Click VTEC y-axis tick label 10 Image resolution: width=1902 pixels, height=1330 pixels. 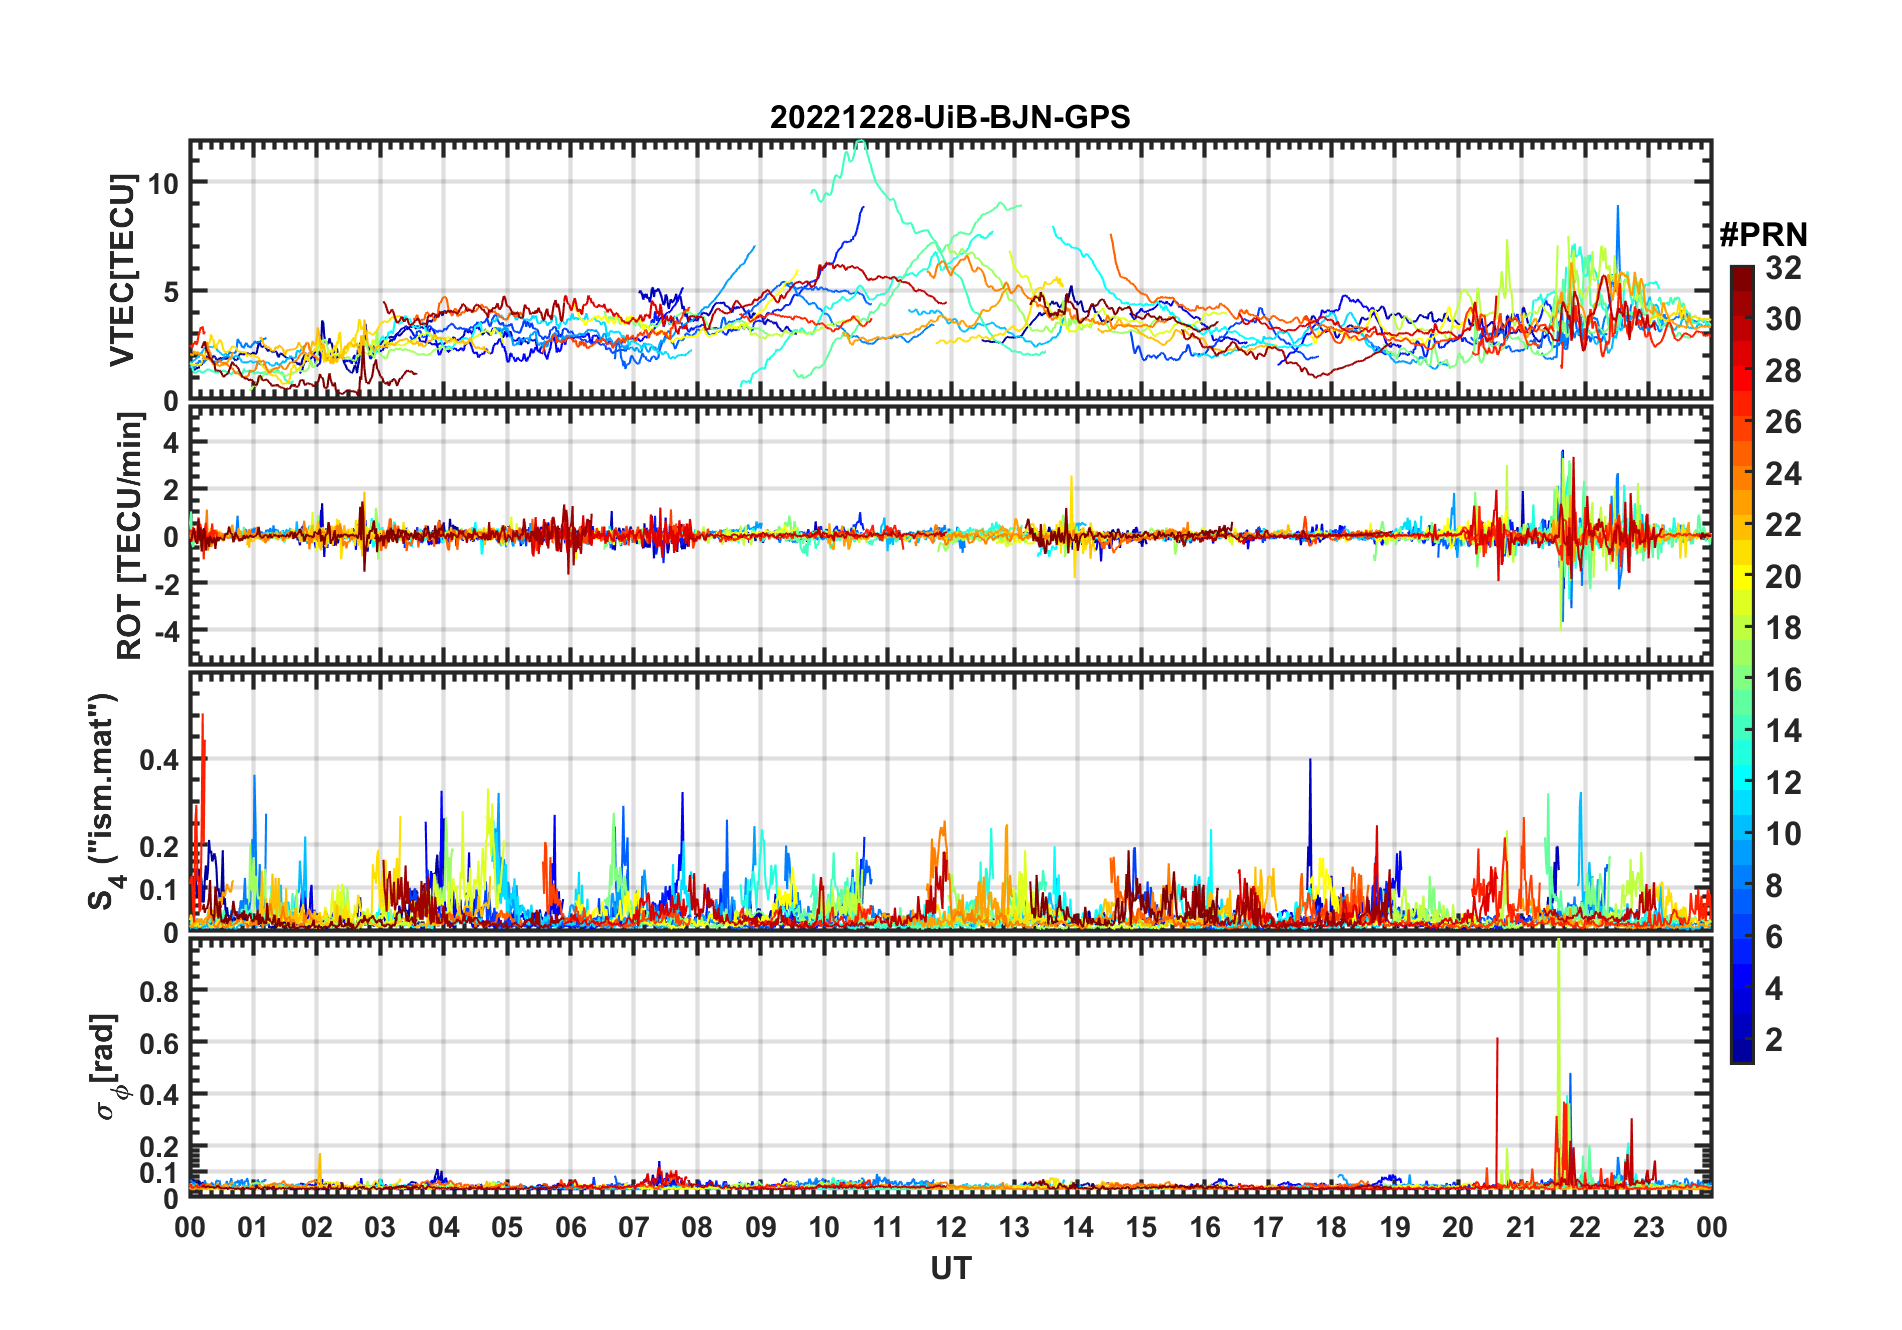(163, 182)
